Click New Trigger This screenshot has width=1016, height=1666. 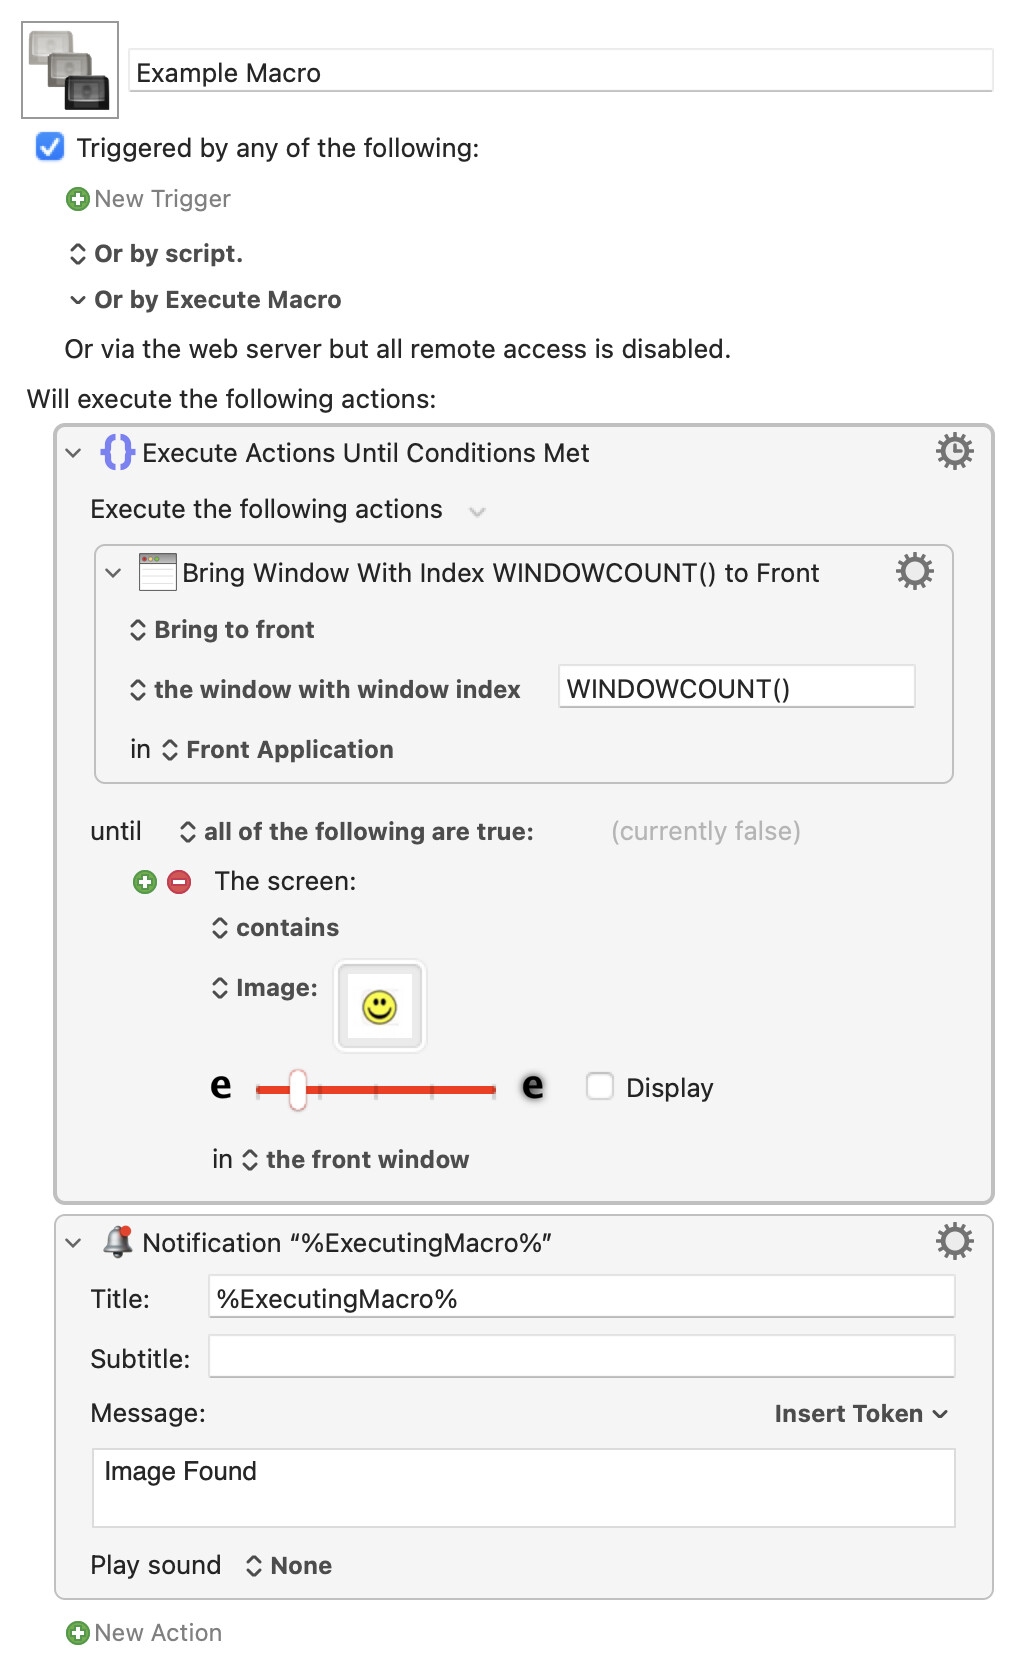tap(148, 199)
